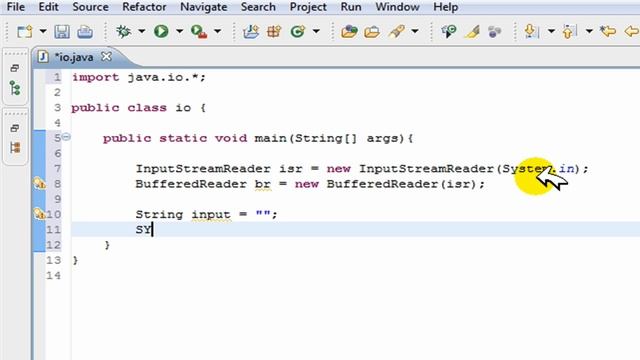Open the orange outline view icon in left sidebar

15,148
